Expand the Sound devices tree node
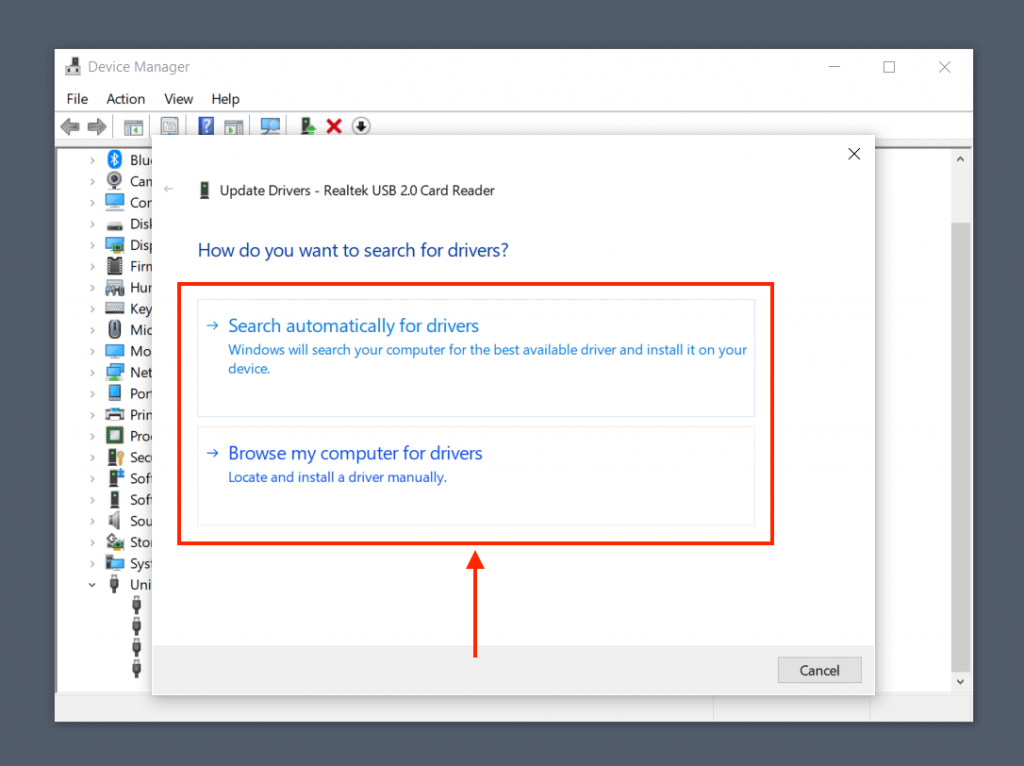The width and height of the screenshot is (1024, 766). [92, 521]
